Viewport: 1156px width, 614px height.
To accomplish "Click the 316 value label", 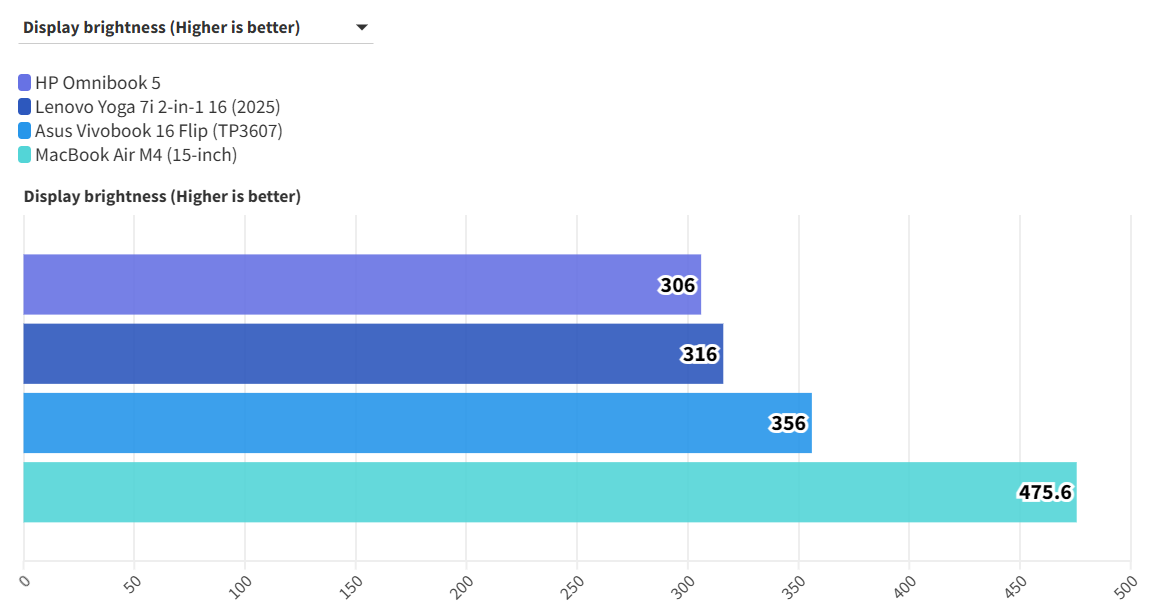I will (x=700, y=355).
